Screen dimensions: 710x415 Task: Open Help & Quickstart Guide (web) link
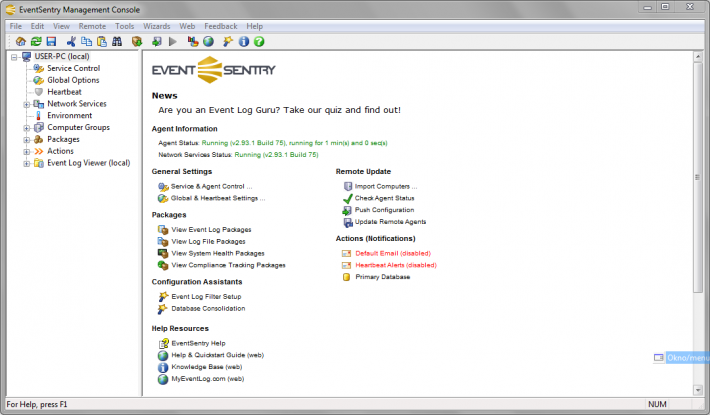217,355
